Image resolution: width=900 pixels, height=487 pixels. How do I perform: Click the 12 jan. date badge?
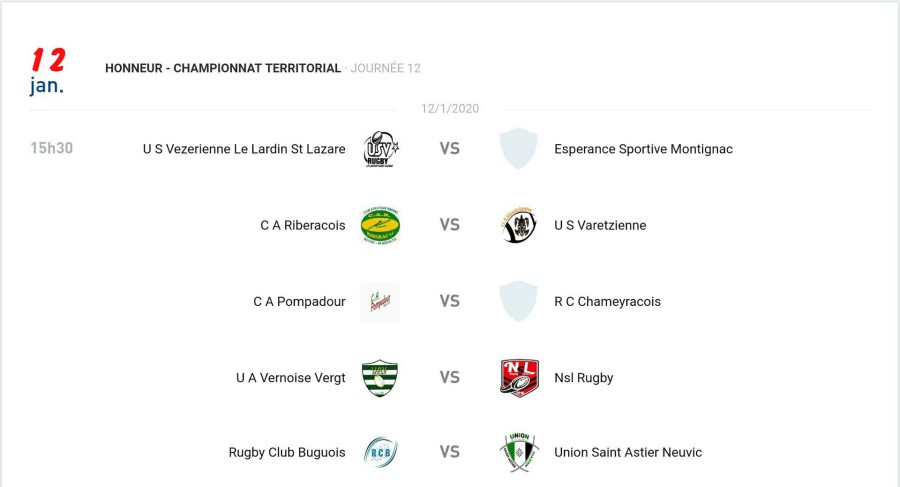pyautogui.click(x=47, y=72)
